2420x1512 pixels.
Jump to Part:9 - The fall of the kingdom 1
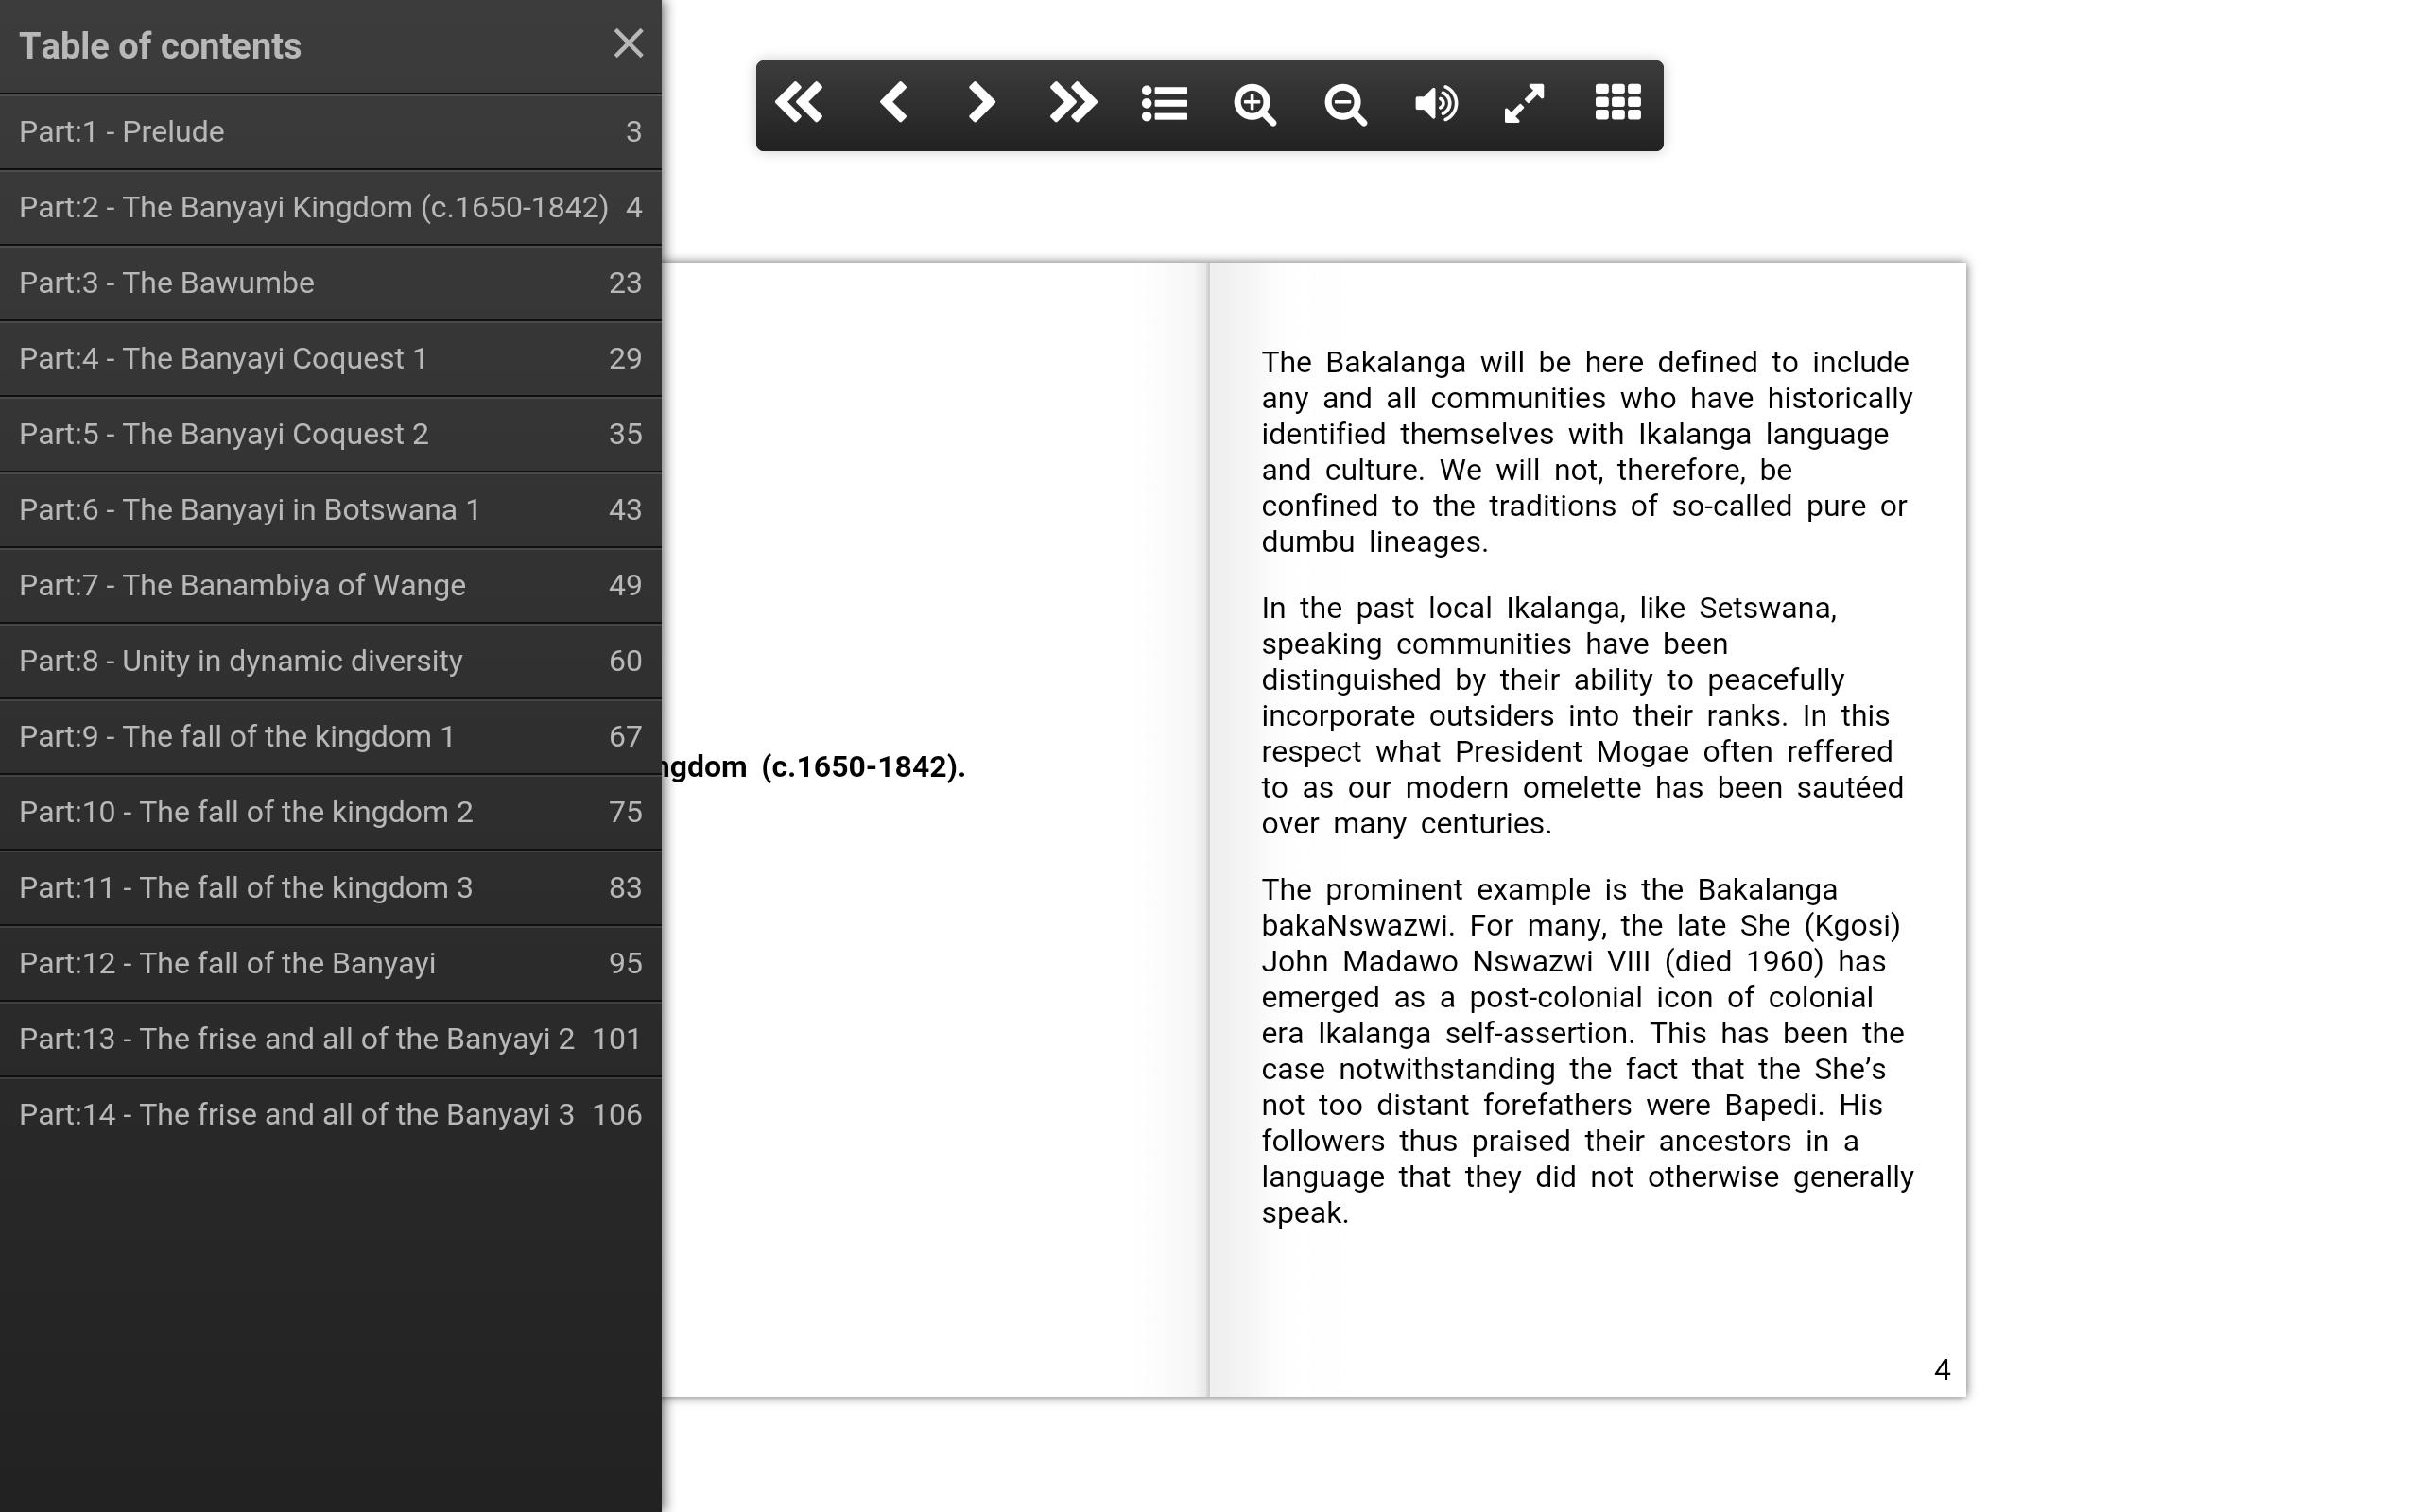(x=330, y=737)
